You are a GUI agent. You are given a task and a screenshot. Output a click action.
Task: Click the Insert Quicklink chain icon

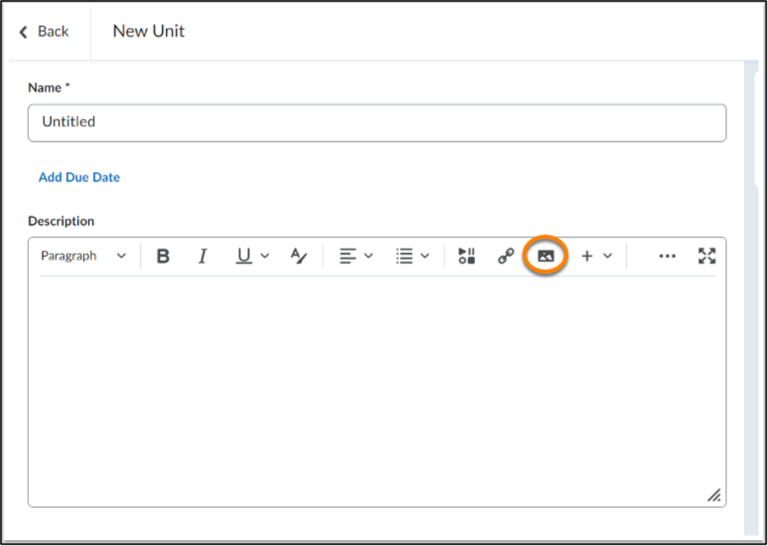506,256
